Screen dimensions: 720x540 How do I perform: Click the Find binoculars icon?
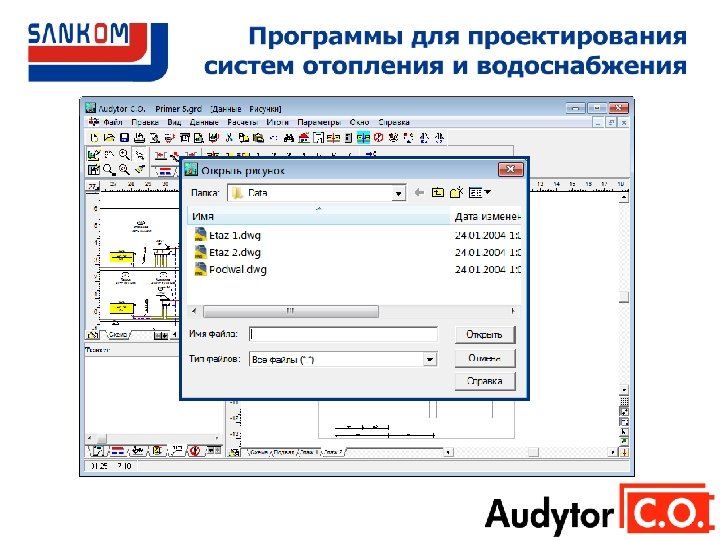pyautogui.click(x=289, y=137)
